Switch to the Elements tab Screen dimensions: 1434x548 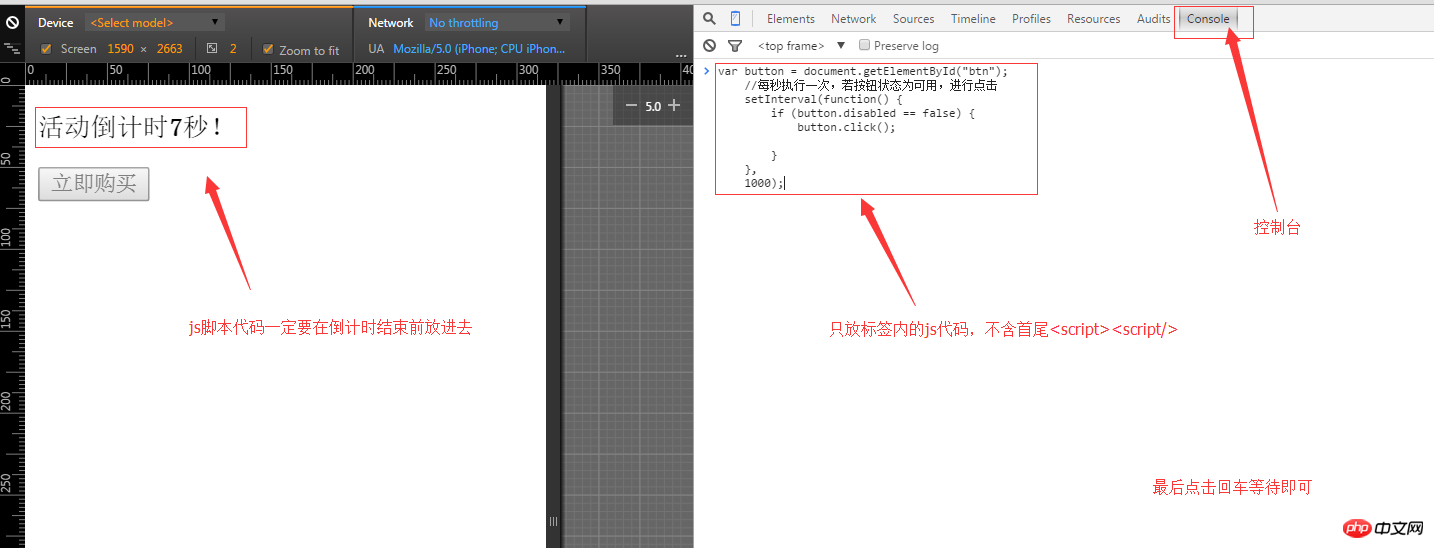point(791,19)
